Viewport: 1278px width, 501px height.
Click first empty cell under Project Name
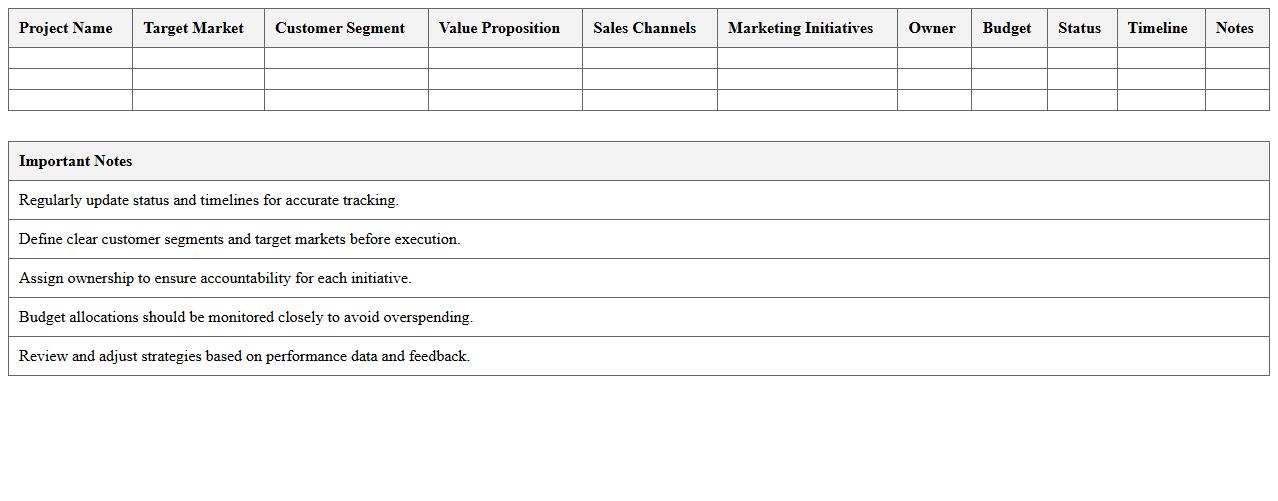(70, 58)
